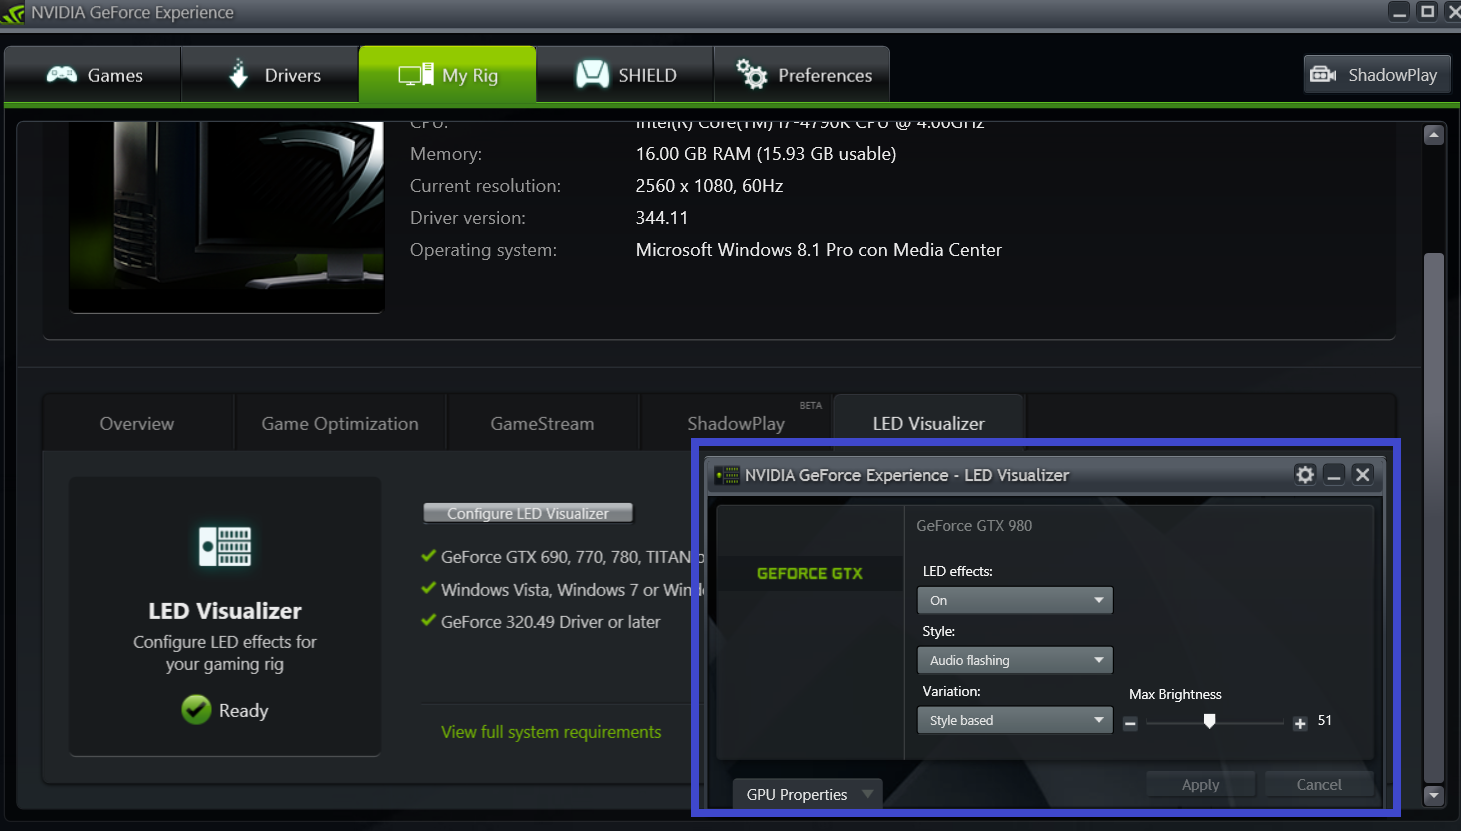Click the Max Brightness slider handle
This screenshot has height=831, width=1461.
1210,721
